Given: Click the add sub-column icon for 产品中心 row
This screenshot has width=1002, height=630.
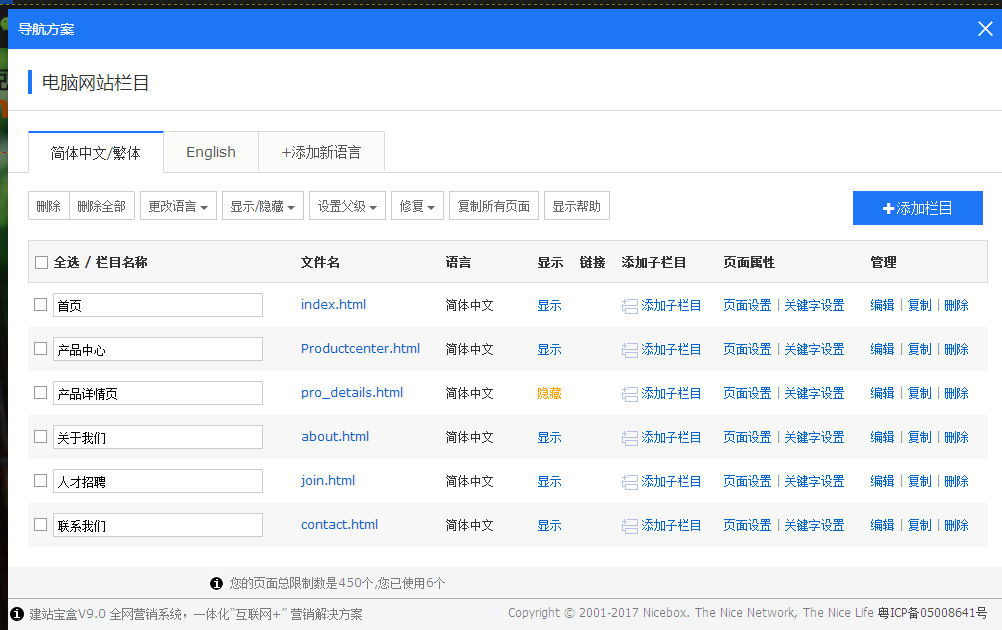Looking at the screenshot, I should coord(629,350).
